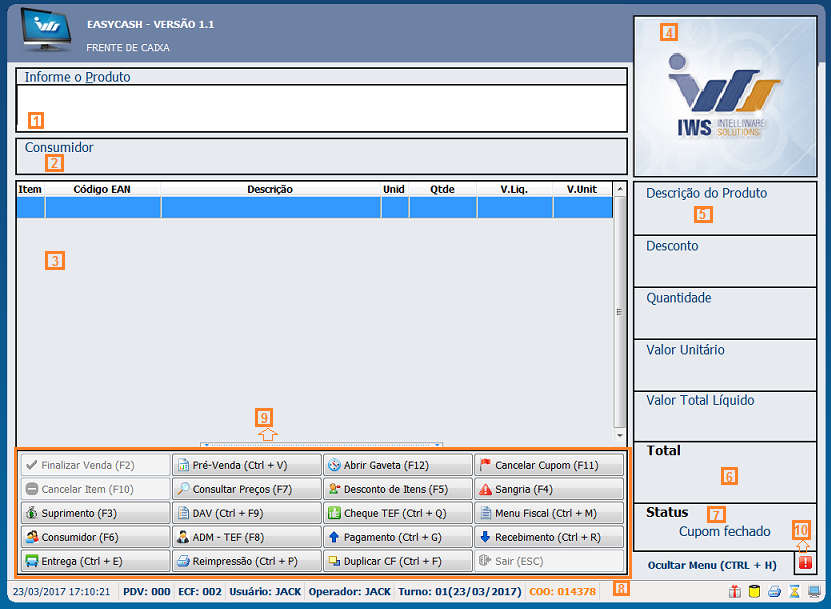Hide menu via Ocultar Menu (CTRL + H)
Image resolution: width=831 pixels, height=609 pixels.
pos(712,565)
